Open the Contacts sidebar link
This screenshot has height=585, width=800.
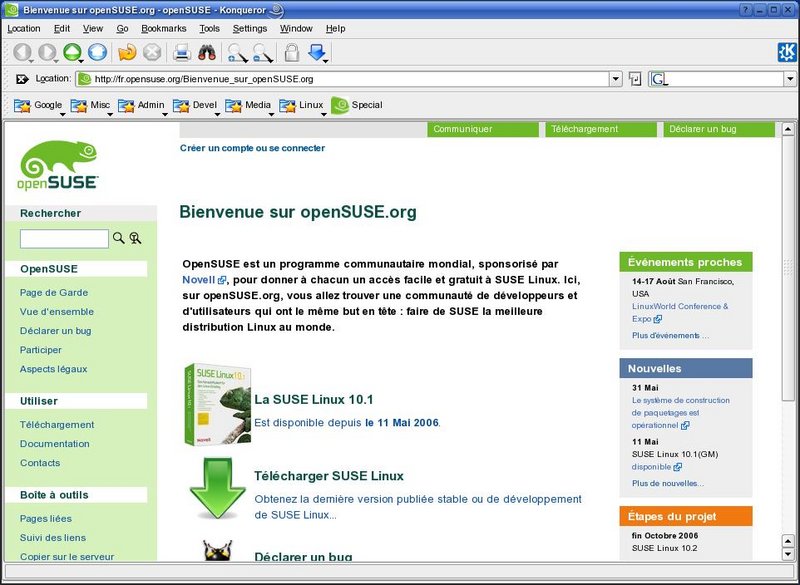pos(40,463)
